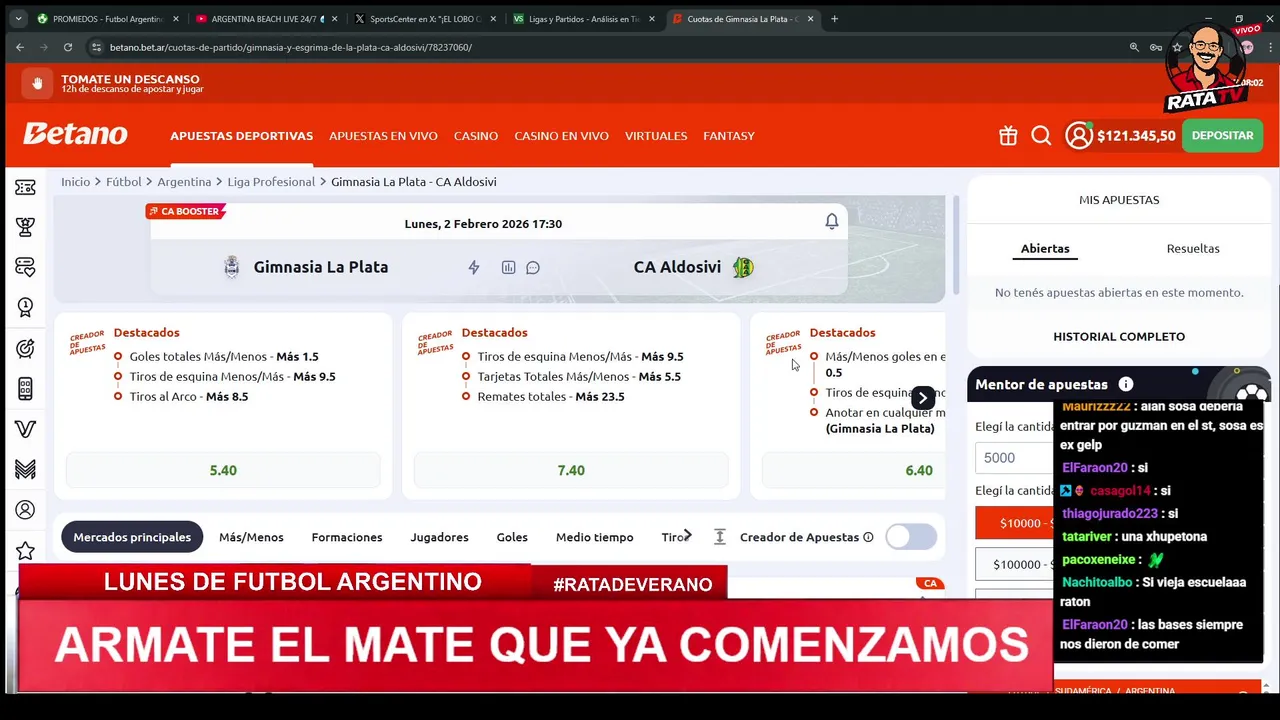This screenshot has height=720, width=1280.
Task: Bookmark page with the star icon
Action: tap(1178, 47)
